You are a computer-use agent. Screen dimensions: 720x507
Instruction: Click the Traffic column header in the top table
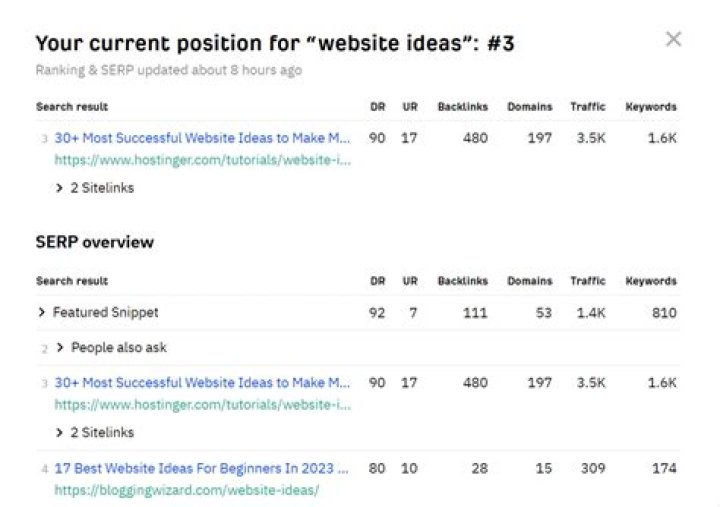tap(588, 107)
